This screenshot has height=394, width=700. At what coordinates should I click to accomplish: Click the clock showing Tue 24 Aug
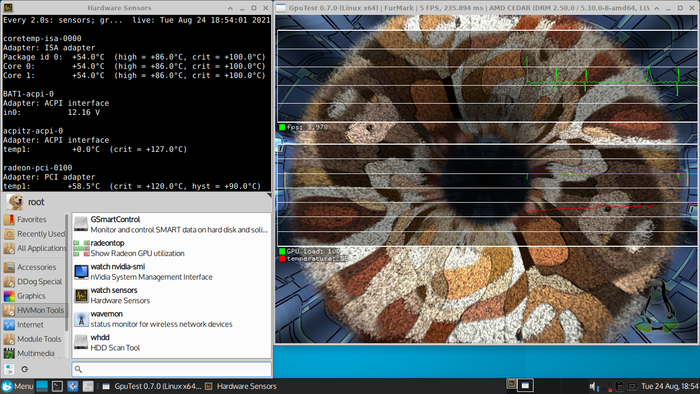670,386
